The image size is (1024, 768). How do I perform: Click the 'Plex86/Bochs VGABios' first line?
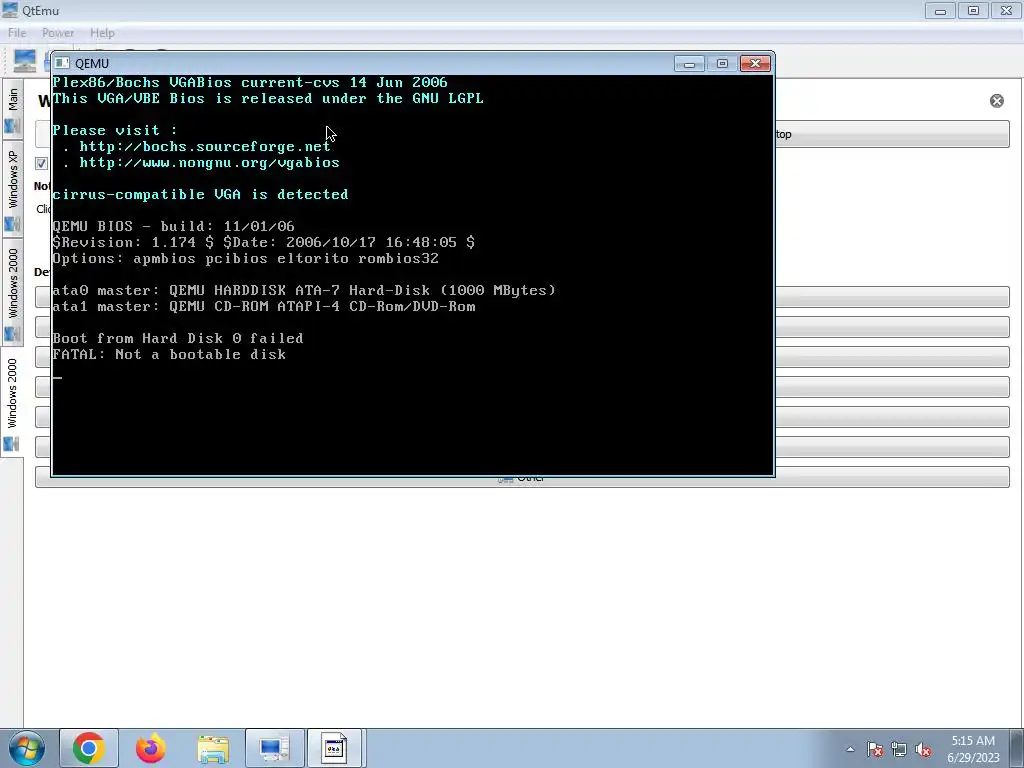click(249, 82)
